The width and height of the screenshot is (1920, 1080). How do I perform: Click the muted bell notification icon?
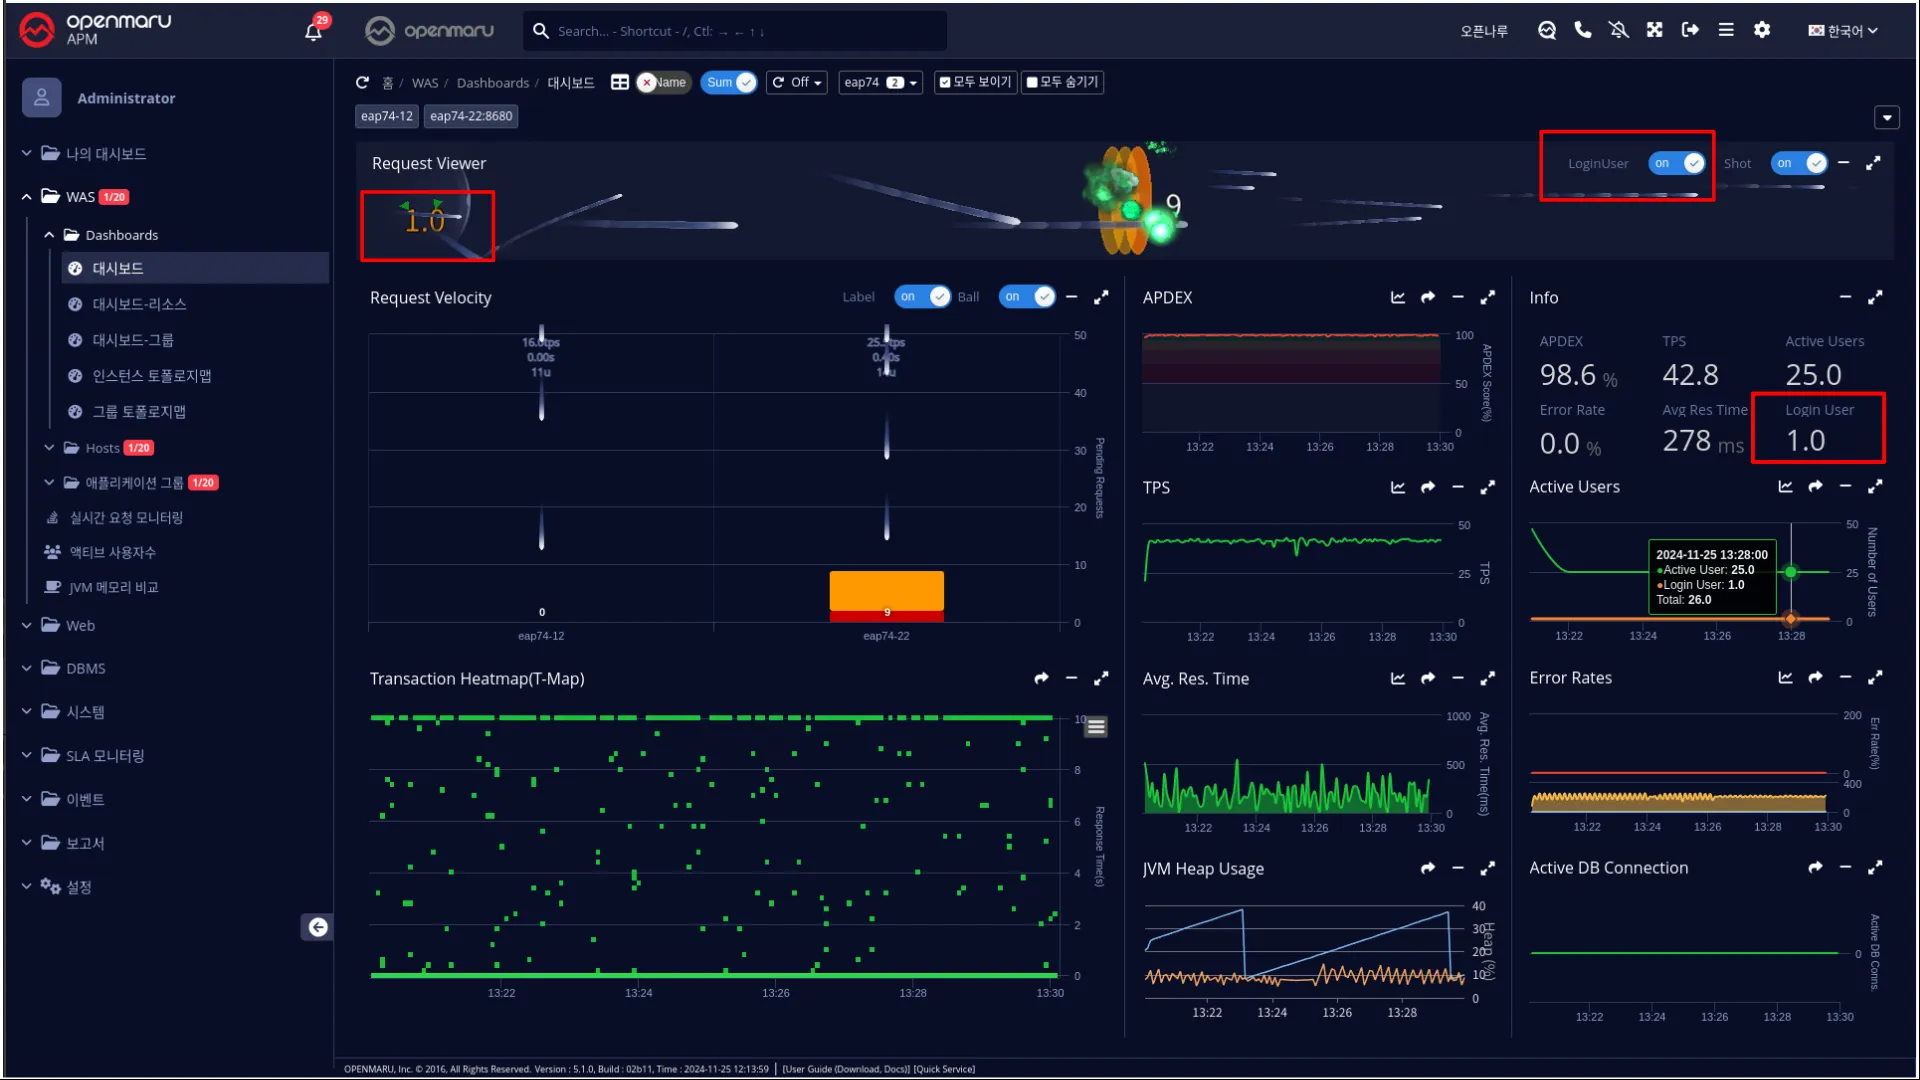click(1618, 30)
